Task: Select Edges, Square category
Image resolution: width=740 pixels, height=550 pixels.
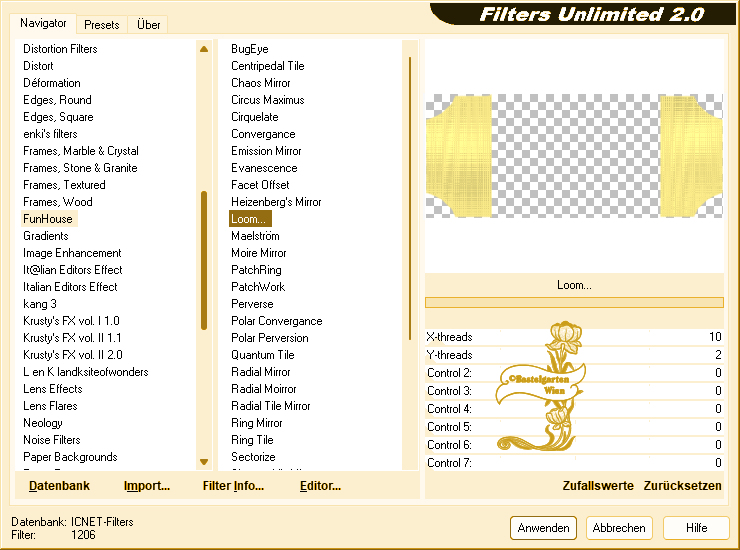Action: pyautogui.click(x=58, y=117)
